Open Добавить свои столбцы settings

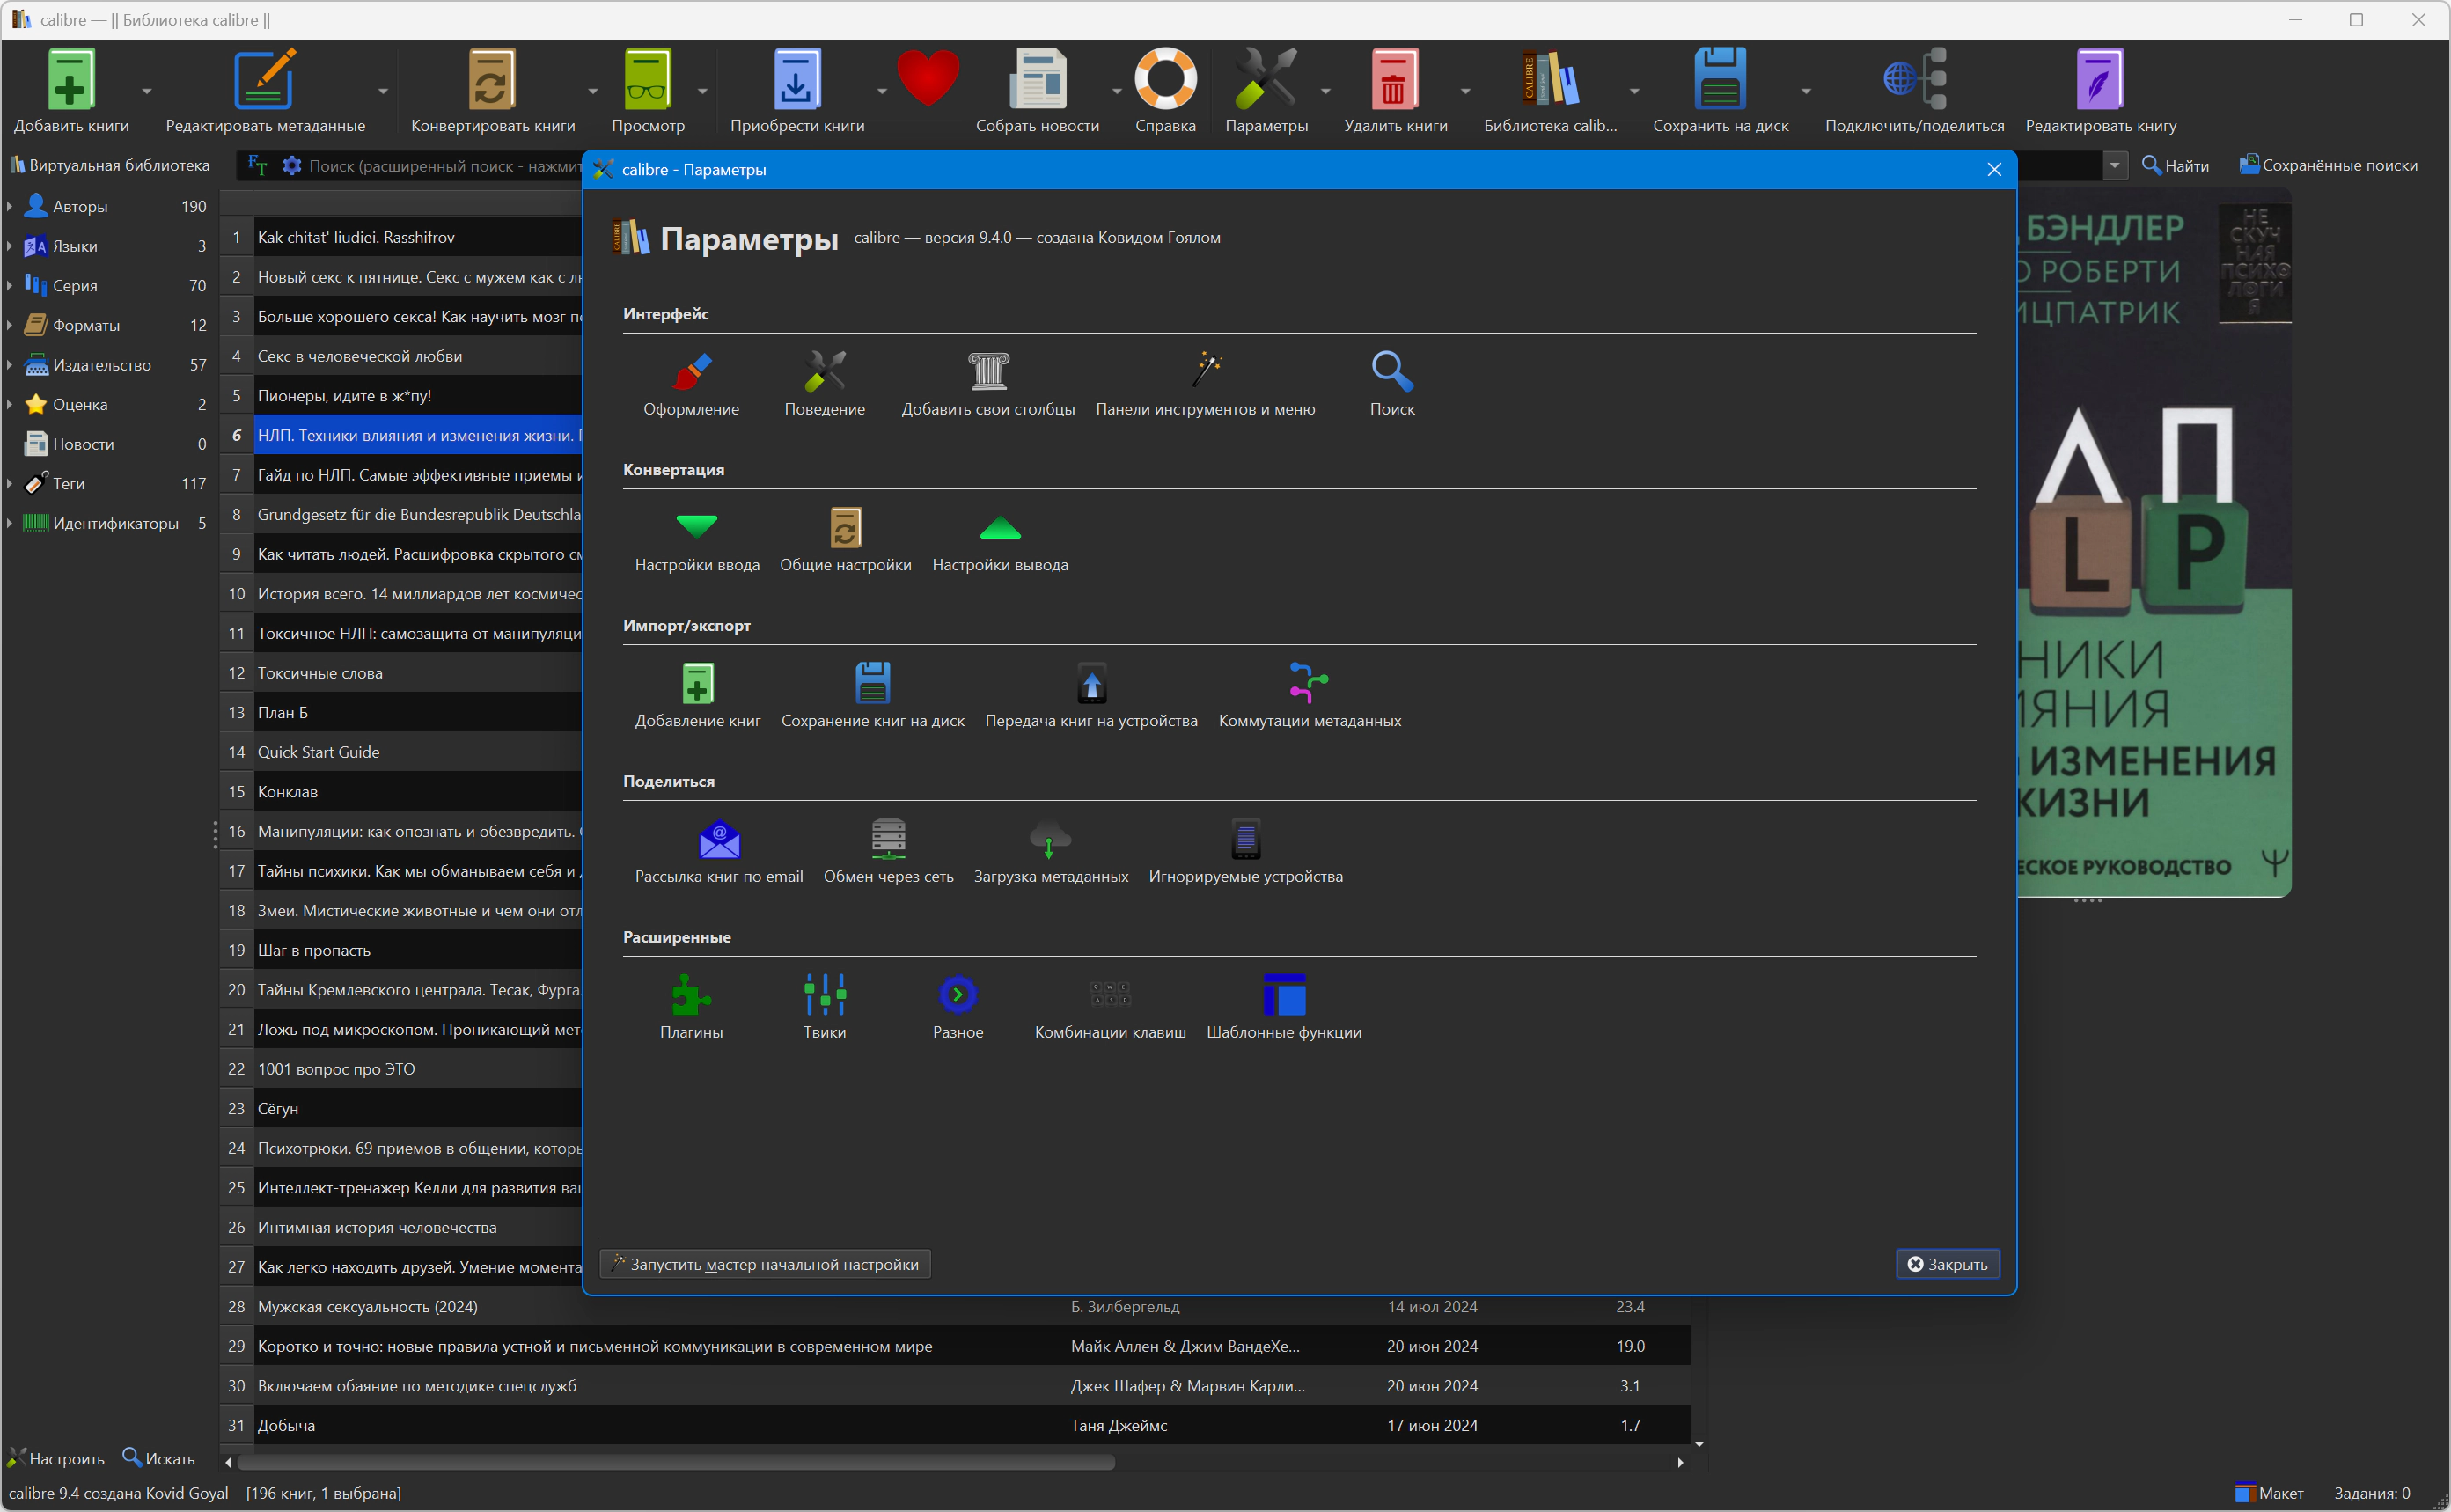click(988, 383)
